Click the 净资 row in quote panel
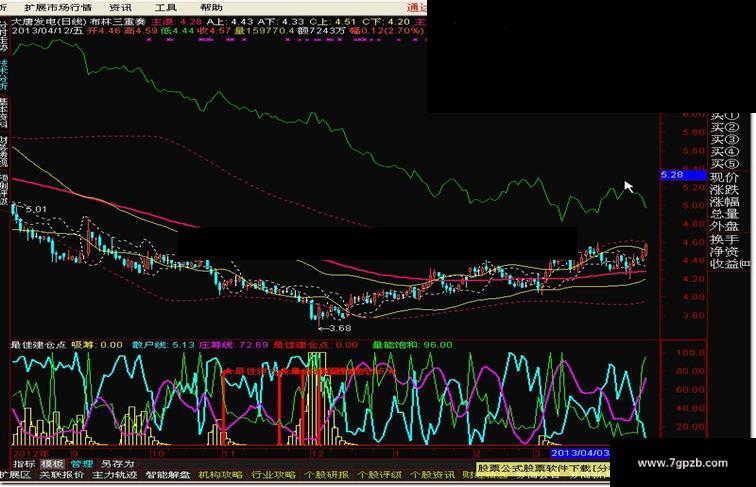This screenshot has height=487, width=756. [725, 251]
